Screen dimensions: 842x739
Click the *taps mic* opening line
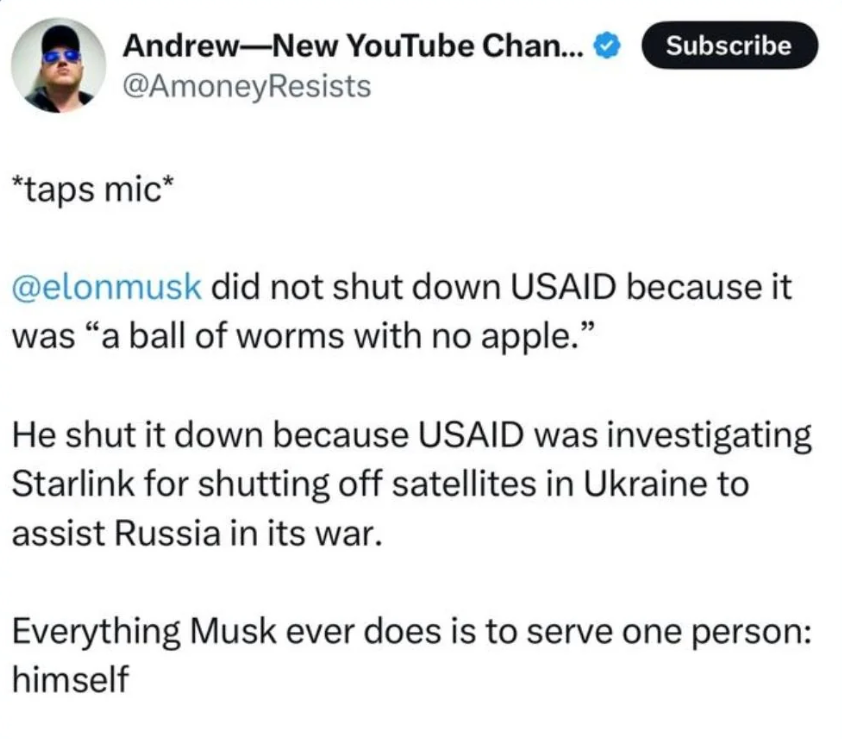tap(93, 189)
